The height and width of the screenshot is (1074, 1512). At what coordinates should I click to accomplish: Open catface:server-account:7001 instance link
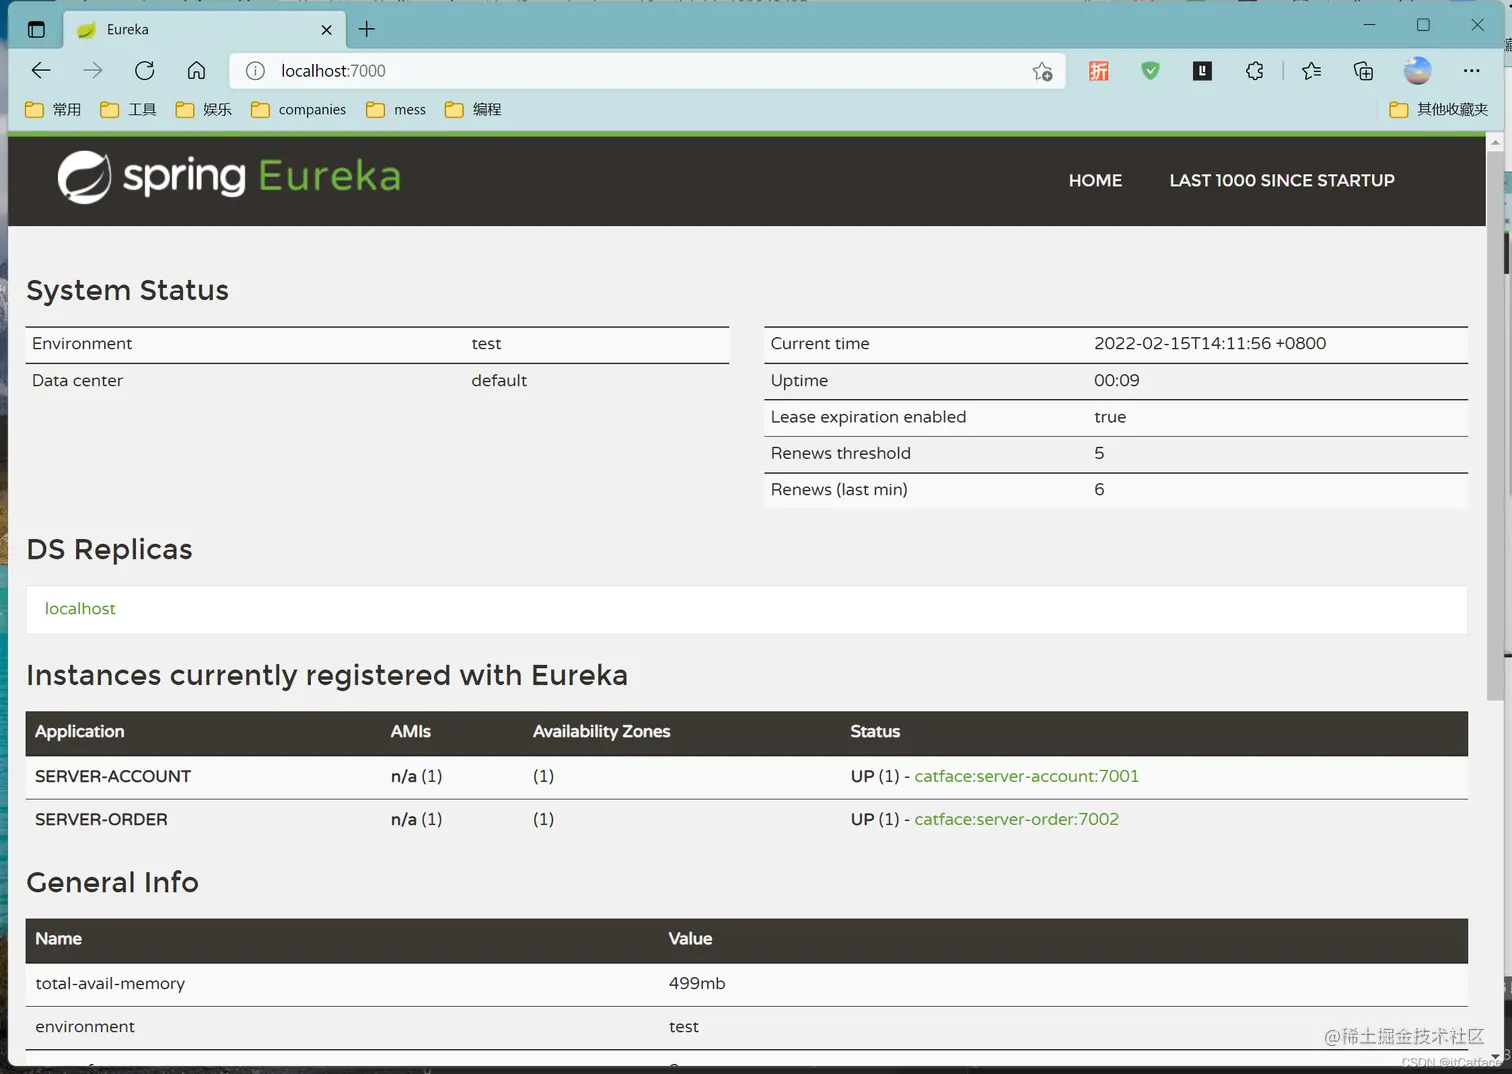(1026, 776)
